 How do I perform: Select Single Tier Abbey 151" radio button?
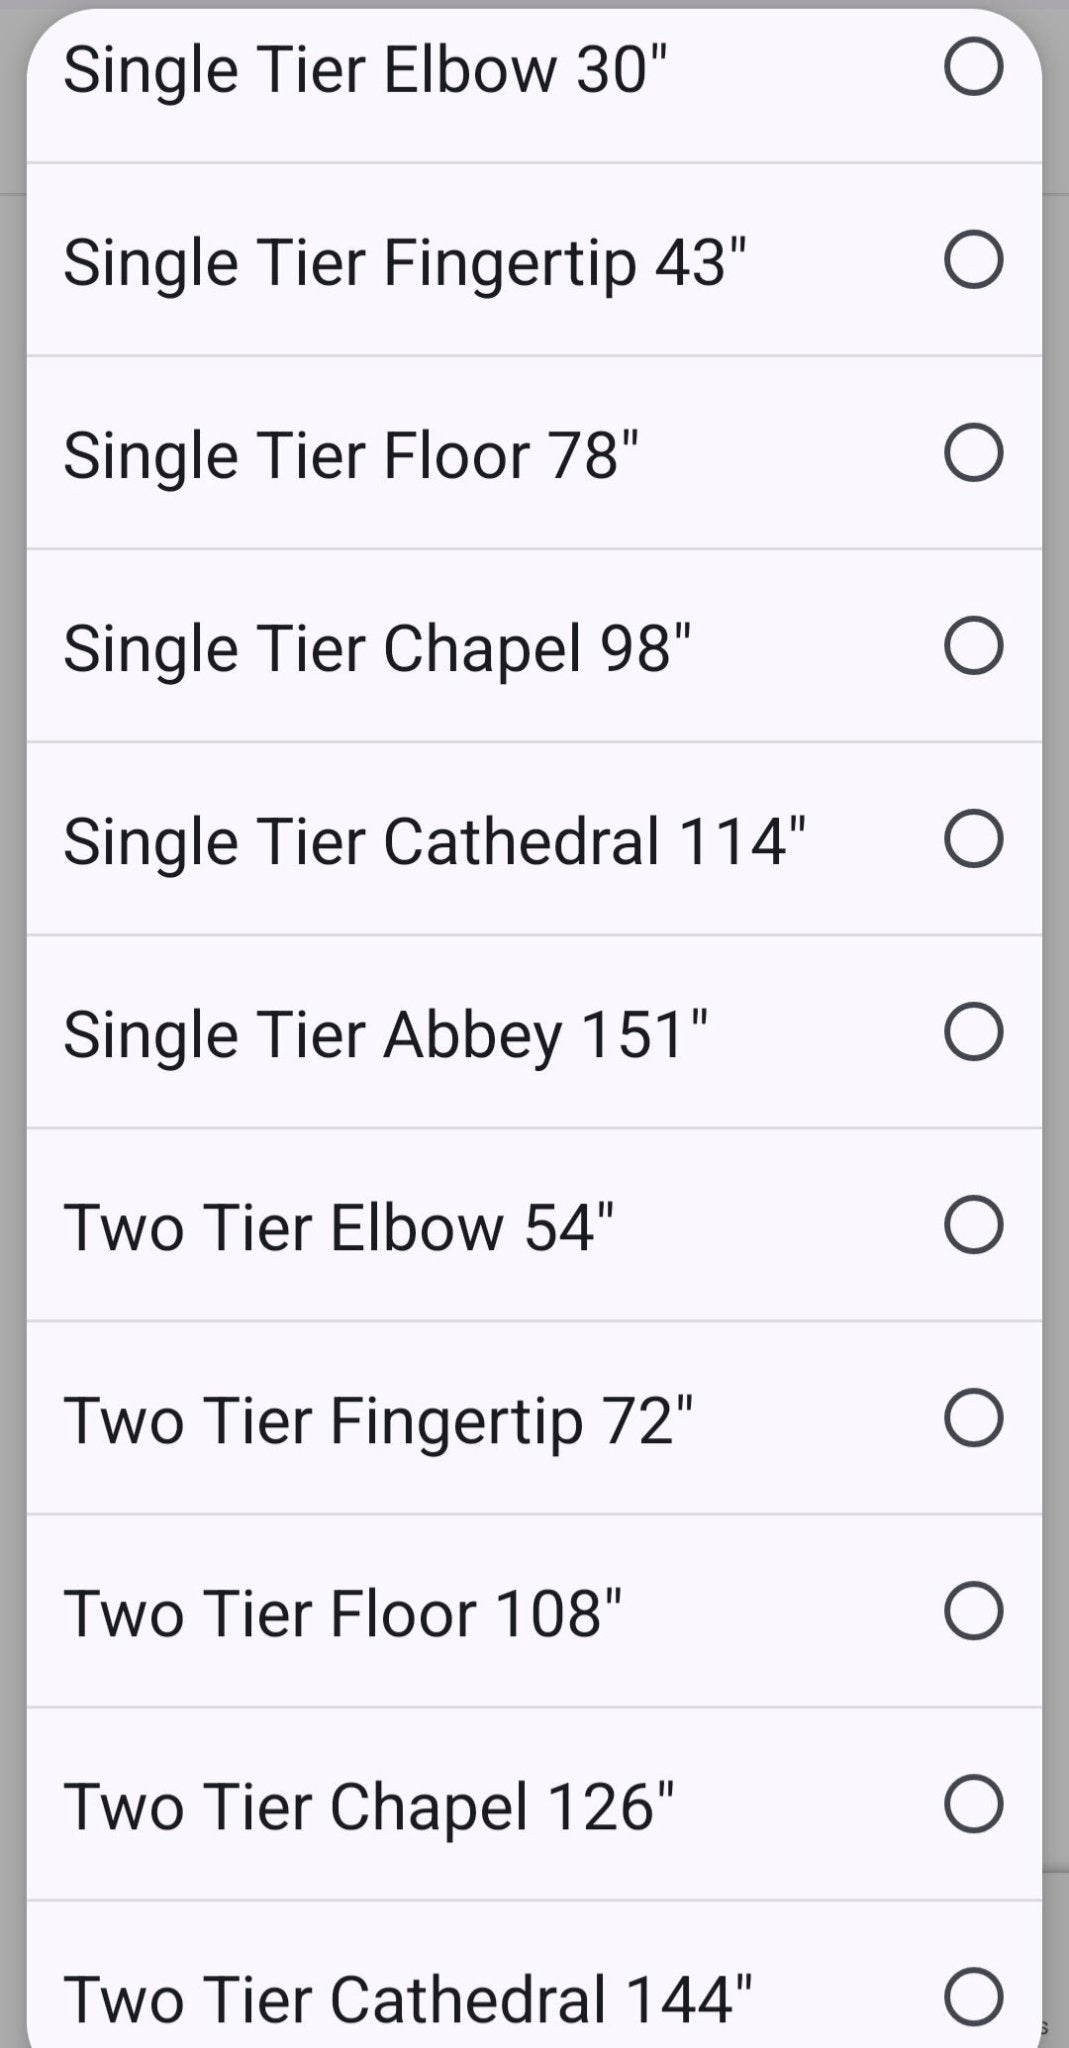pyautogui.click(x=973, y=1032)
